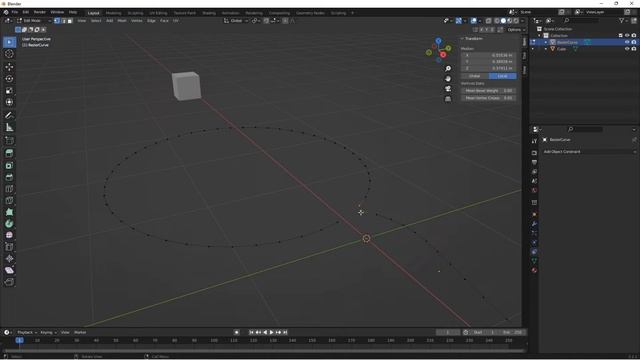Select the Extrude Region tool
Image resolution: width=640 pixels, height=360 pixels.
(x=9, y=153)
